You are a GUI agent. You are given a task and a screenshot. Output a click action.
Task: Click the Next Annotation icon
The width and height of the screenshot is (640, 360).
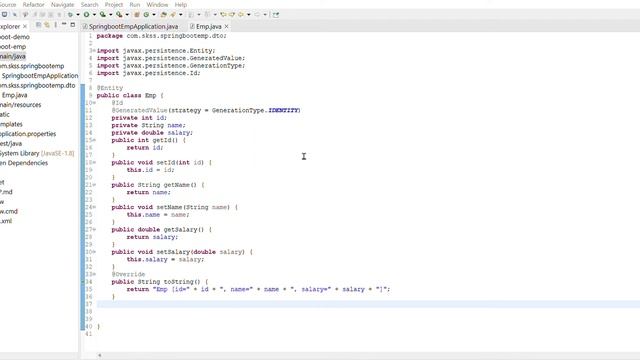[191, 15]
